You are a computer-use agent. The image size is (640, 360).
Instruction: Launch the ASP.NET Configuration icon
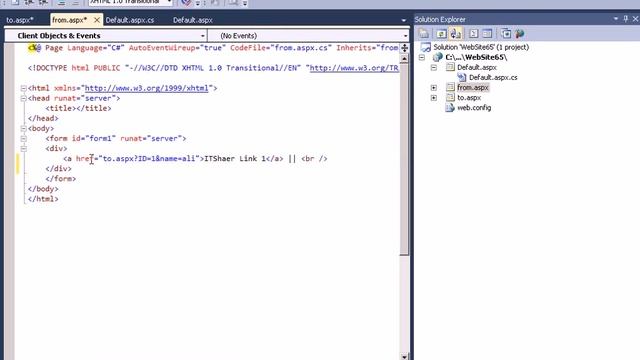[520, 33]
